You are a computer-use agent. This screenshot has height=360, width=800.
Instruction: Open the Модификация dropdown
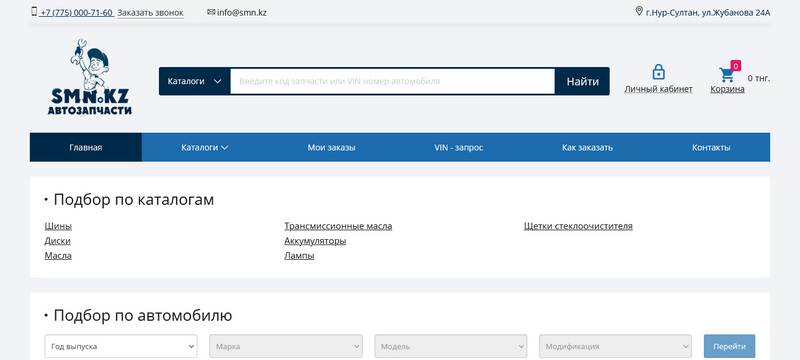[x=615, y=346]
